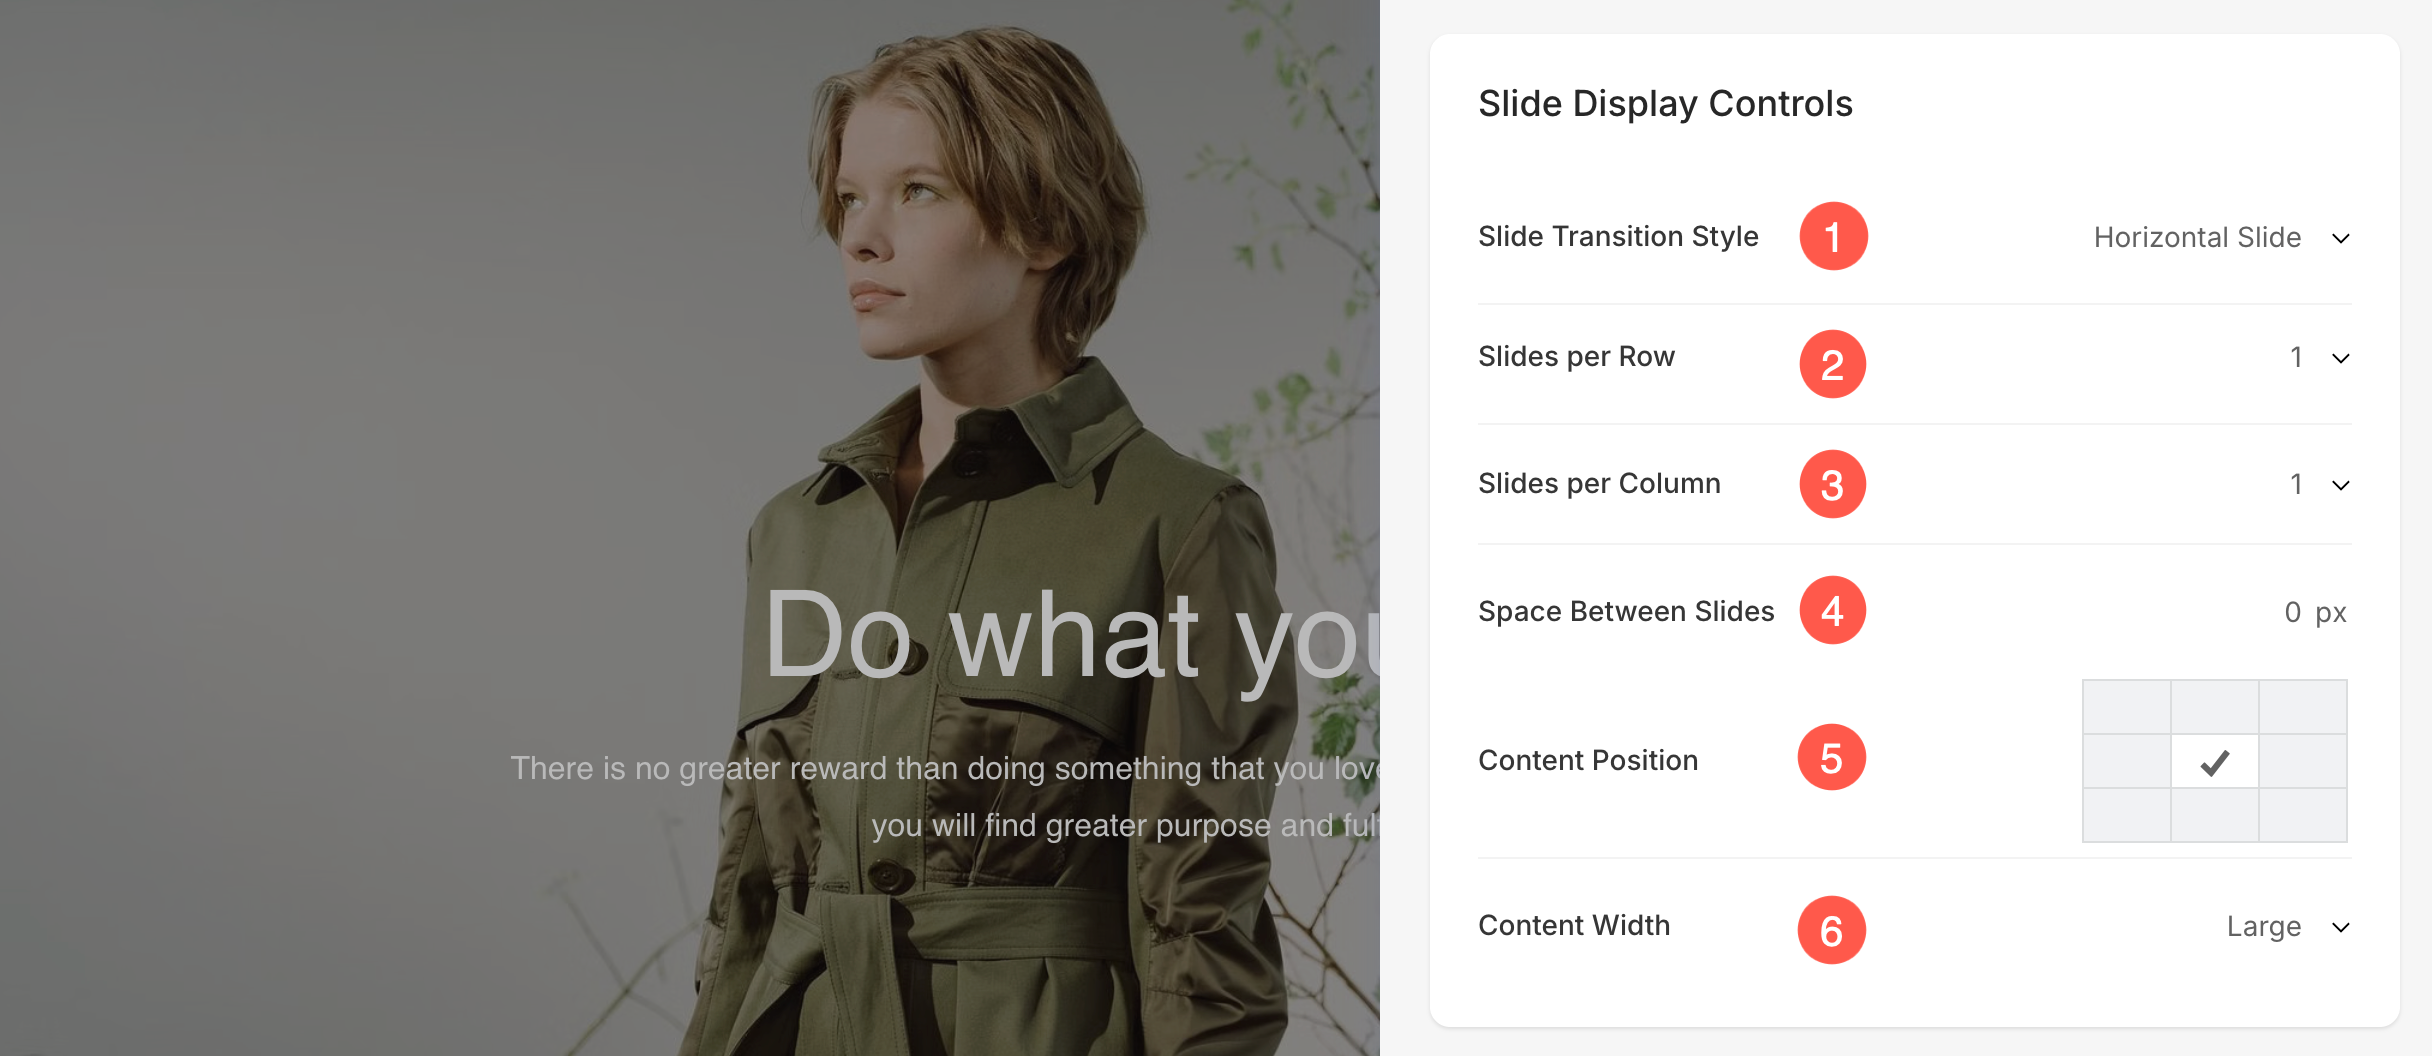Screen dimensions: 2432x1056
Task: Click the 'Do what you' slide heading
Action: pos(1072,636)
